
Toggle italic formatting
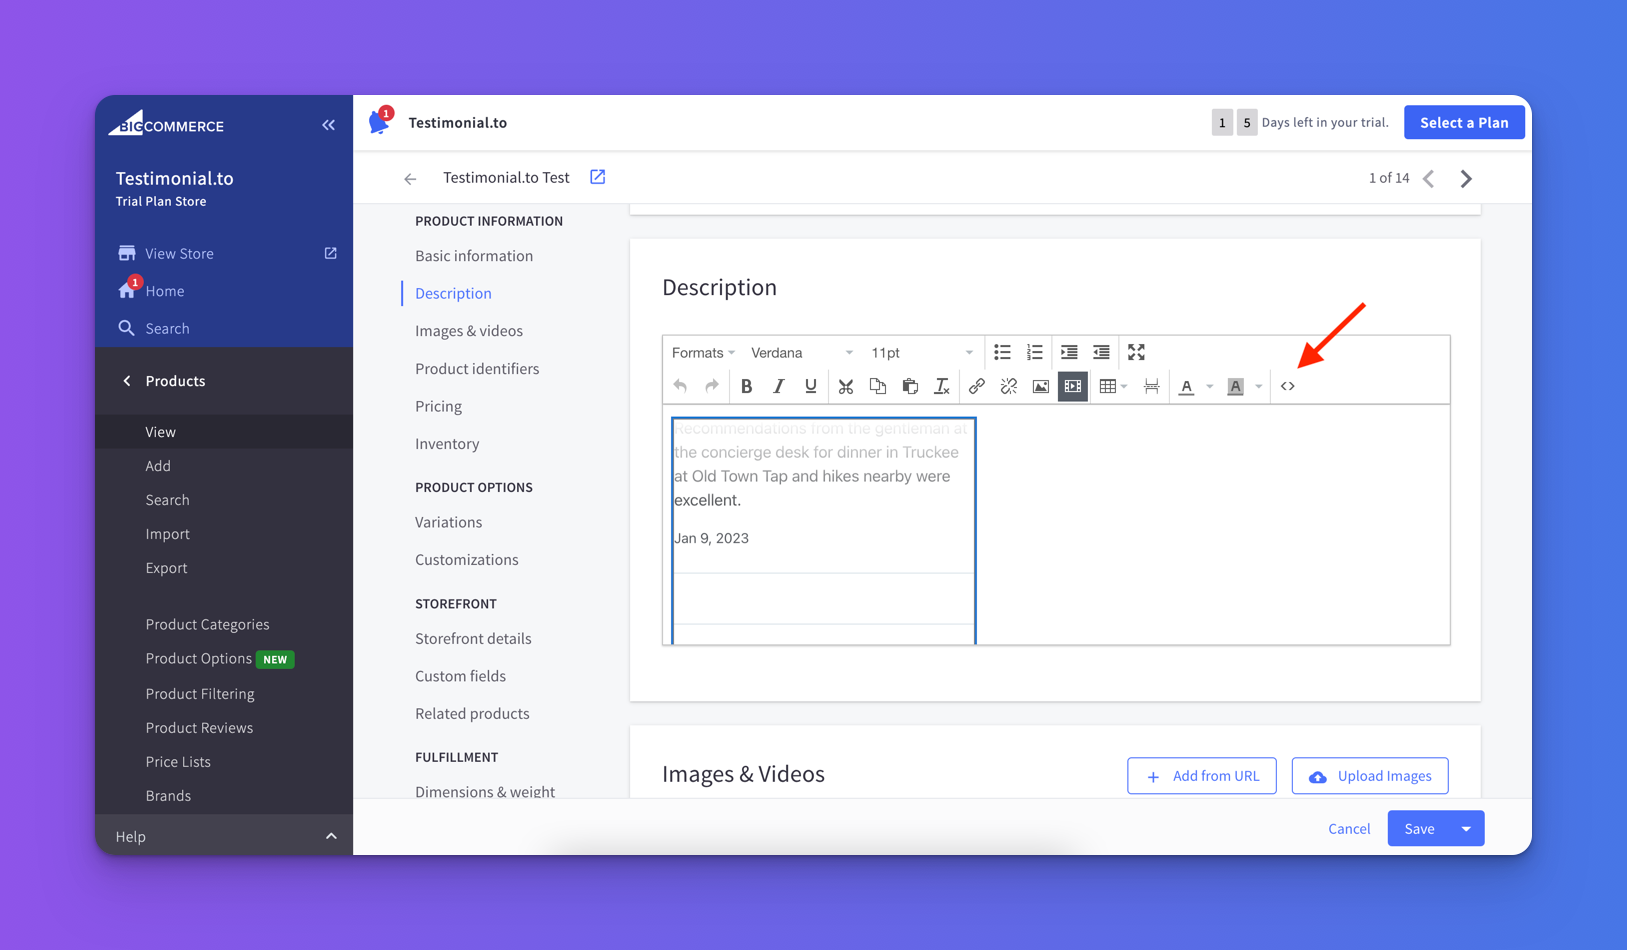(779, 386)
